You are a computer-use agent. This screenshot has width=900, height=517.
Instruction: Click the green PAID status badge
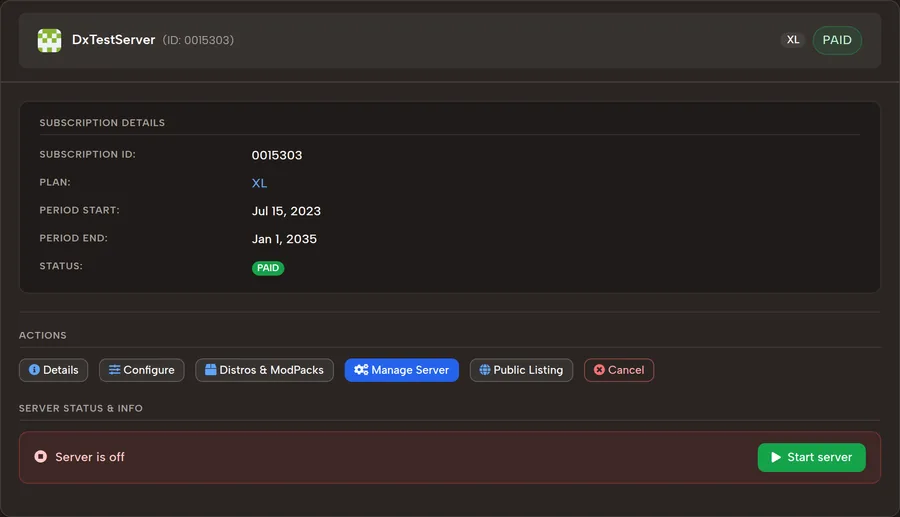[x=268, y=268]
